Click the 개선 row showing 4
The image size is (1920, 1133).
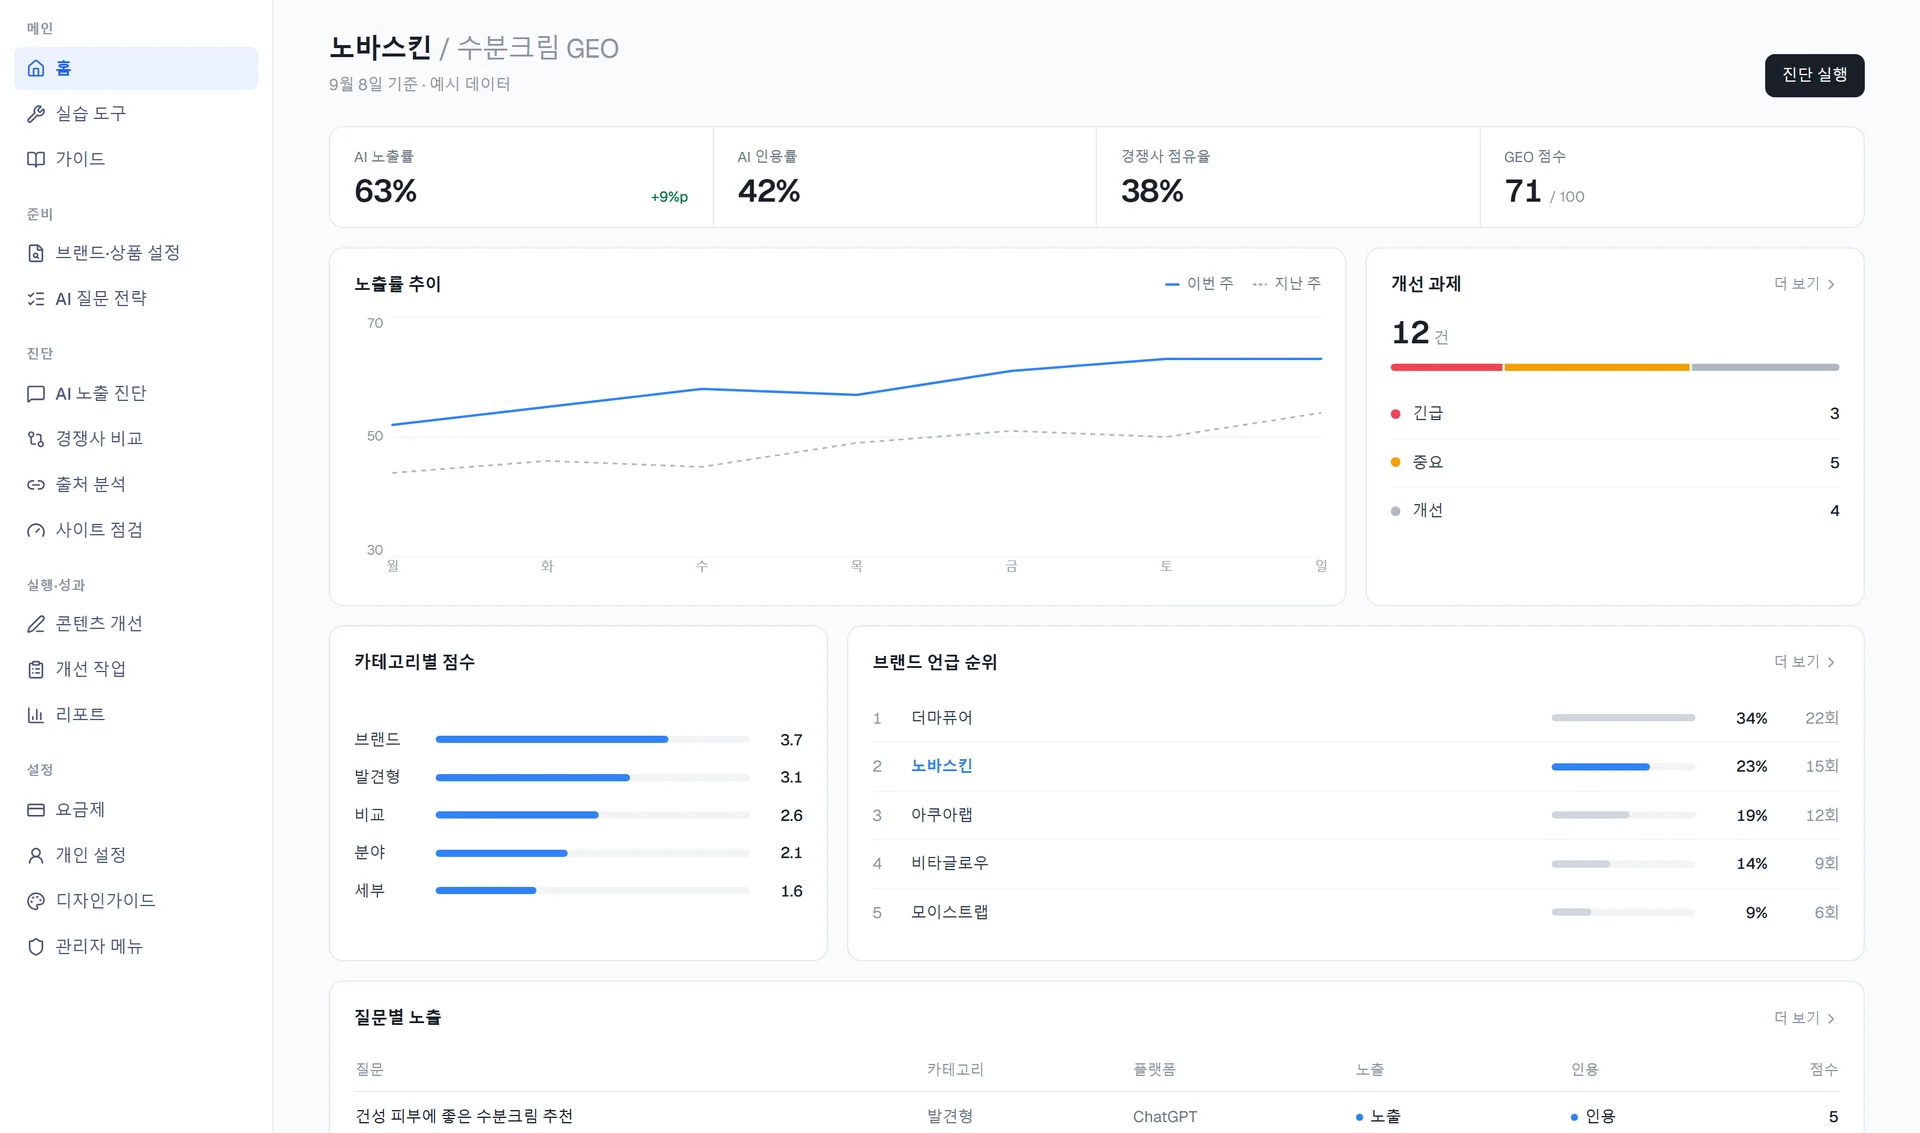pos(1615,510)
